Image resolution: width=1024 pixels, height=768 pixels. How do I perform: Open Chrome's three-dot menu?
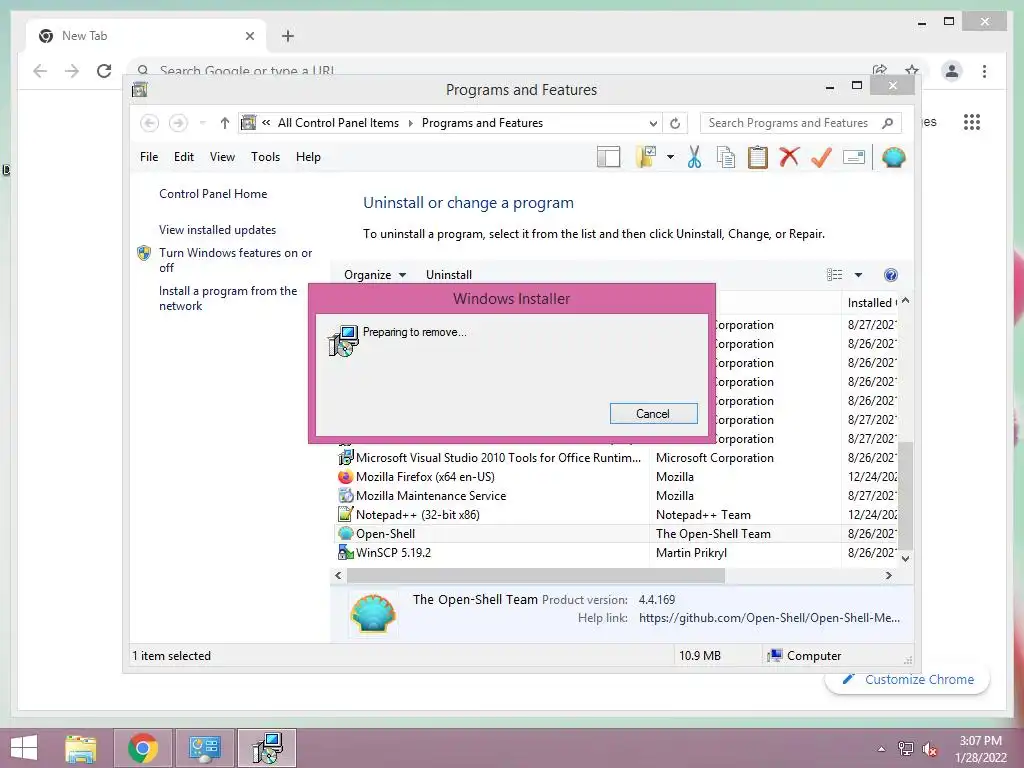coord(984,71)
